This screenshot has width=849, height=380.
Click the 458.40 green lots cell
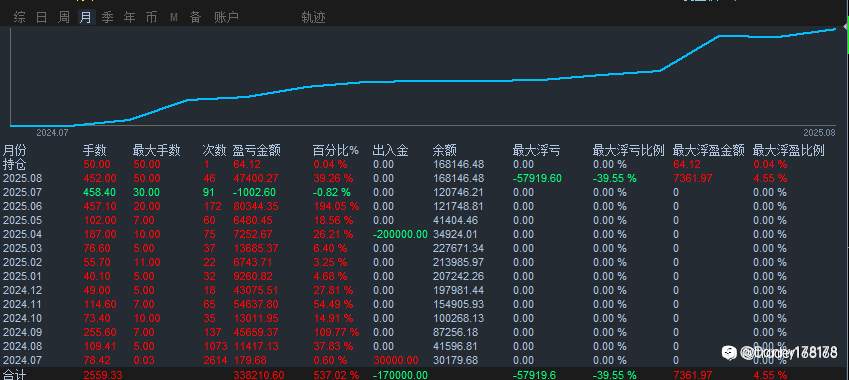tap(99, 192)
